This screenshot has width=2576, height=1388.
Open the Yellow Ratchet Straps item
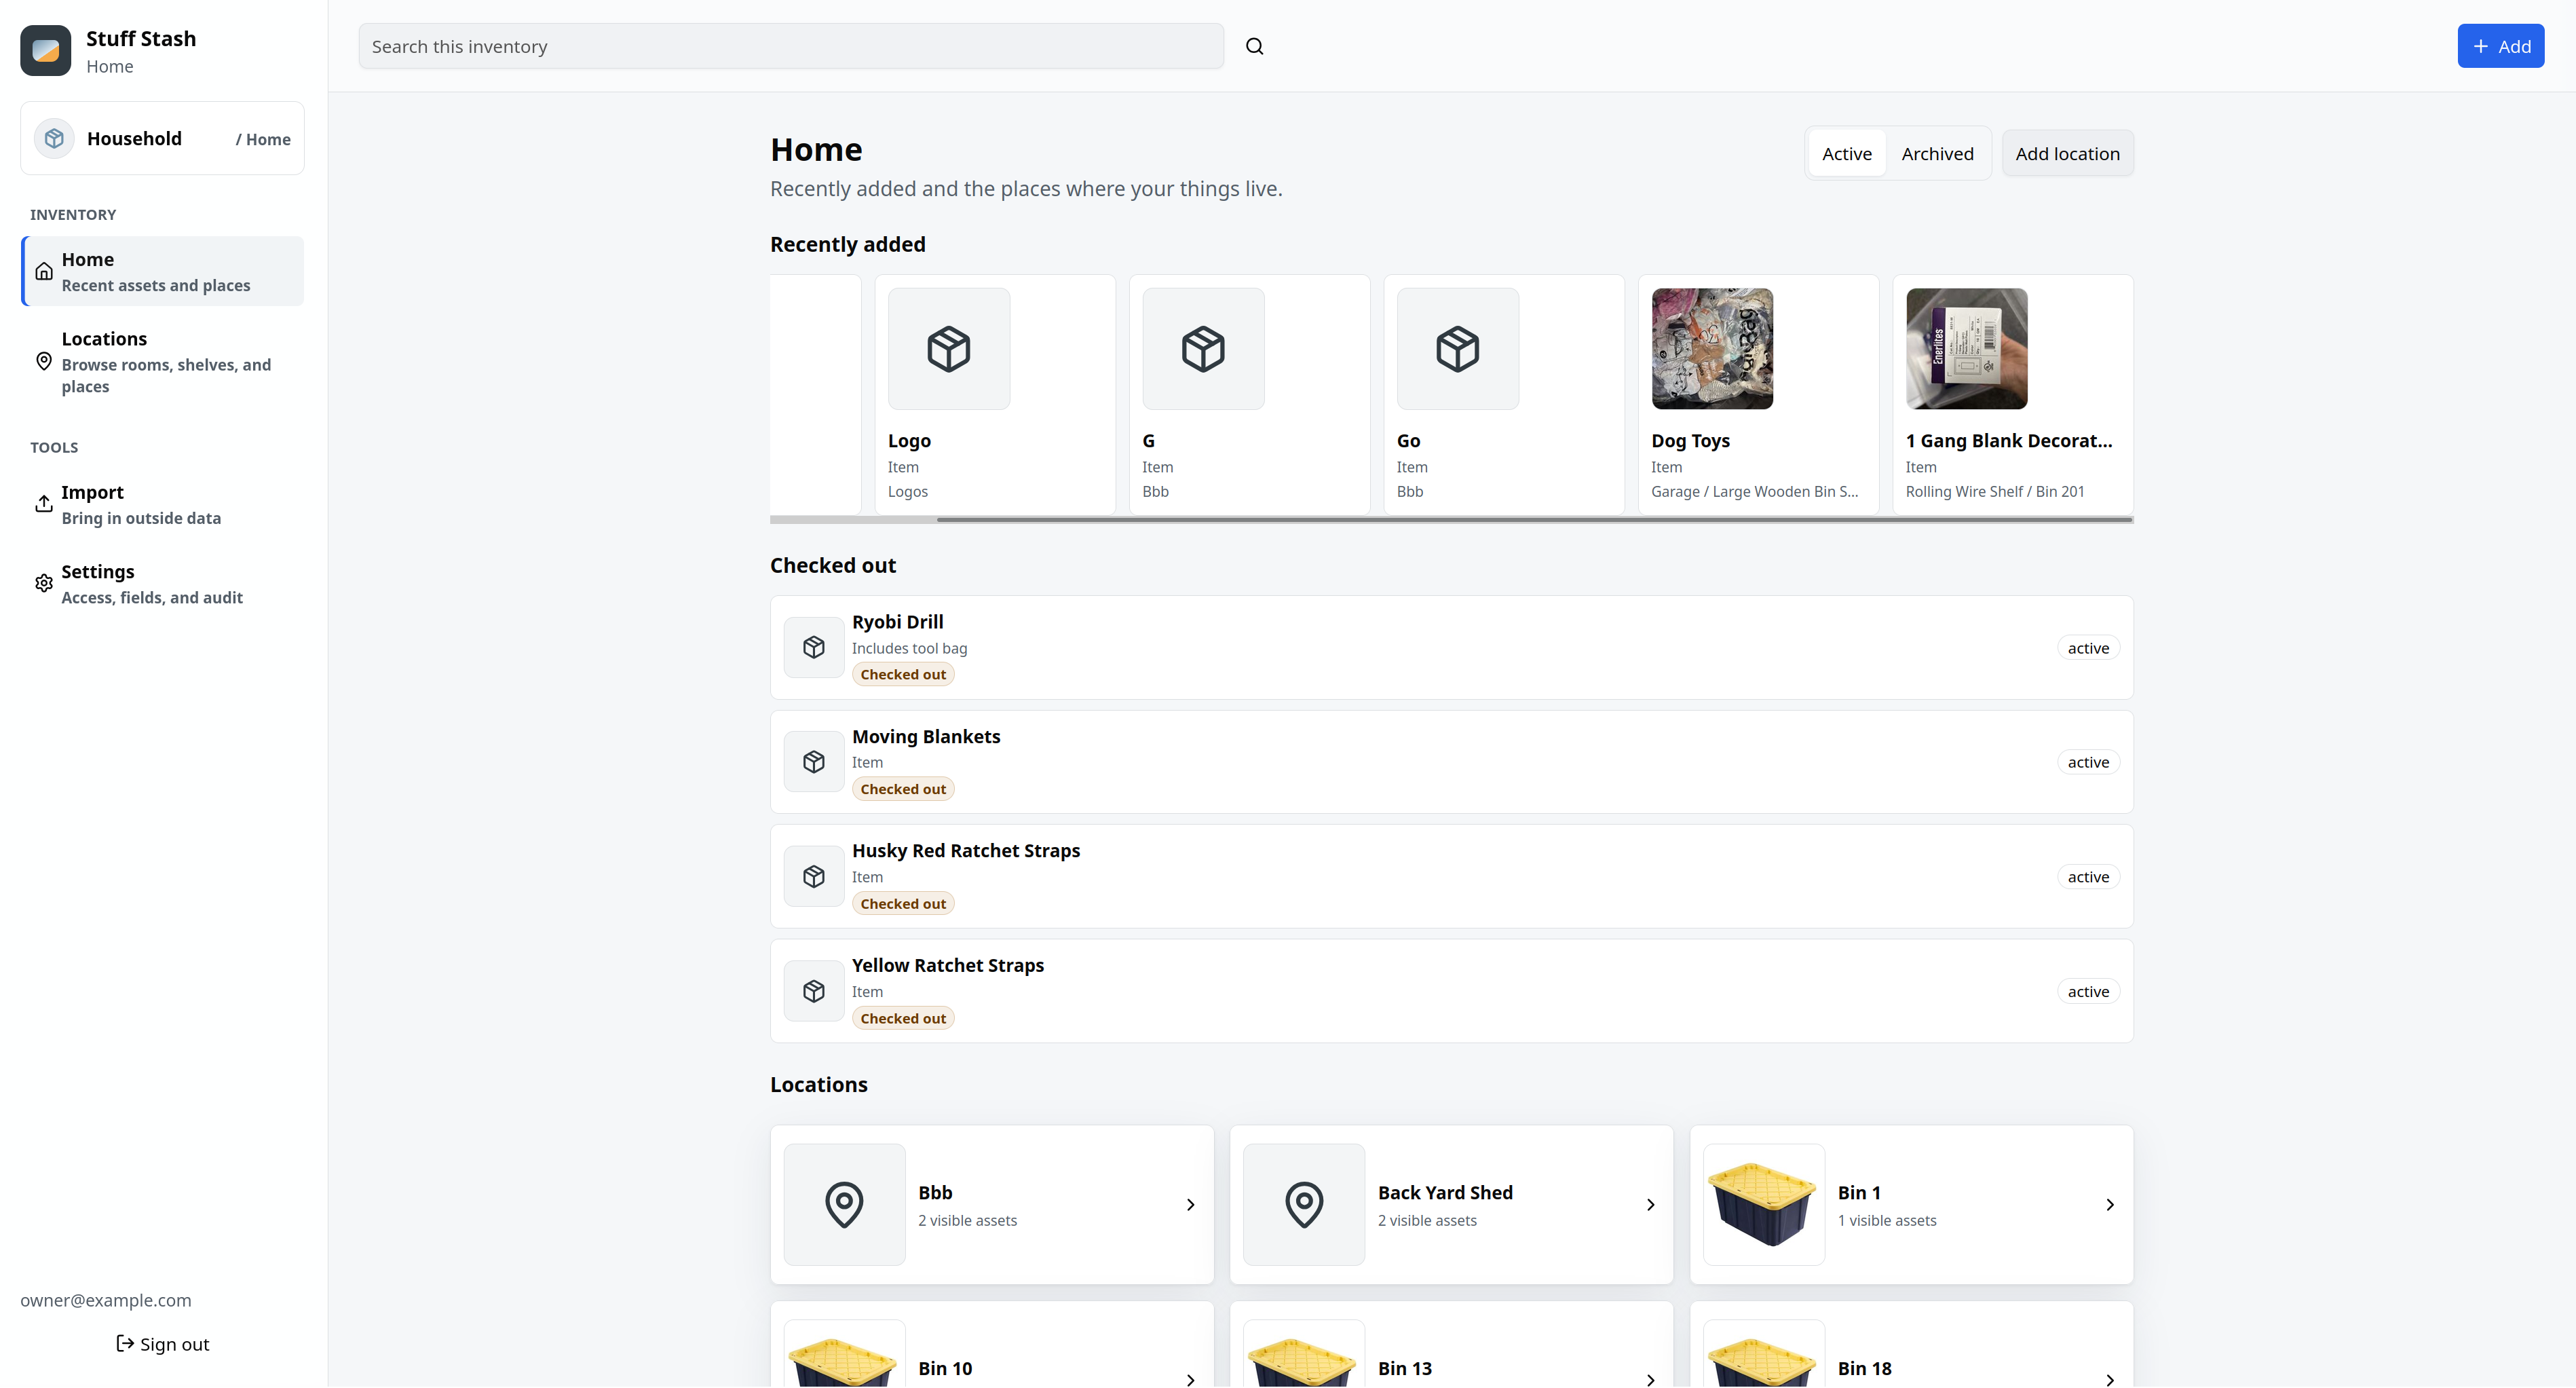(1451, 991)
